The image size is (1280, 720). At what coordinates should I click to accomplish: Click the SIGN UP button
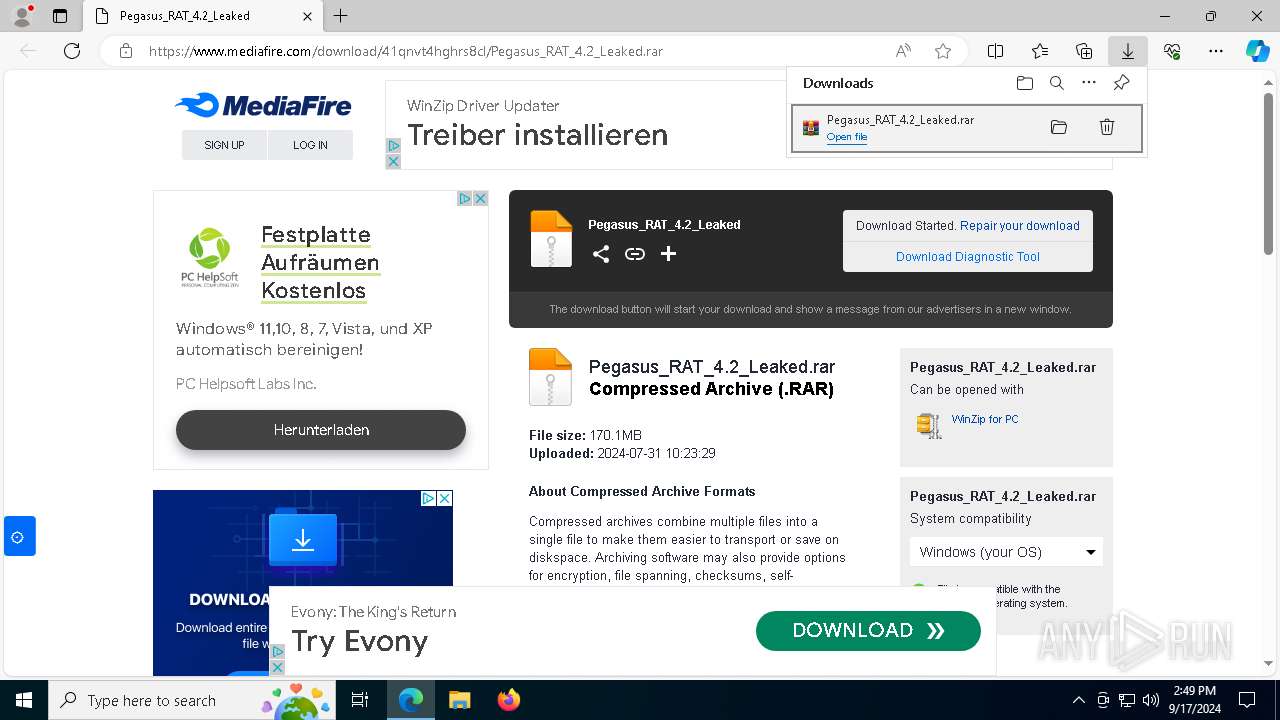(x=224, y=145)
